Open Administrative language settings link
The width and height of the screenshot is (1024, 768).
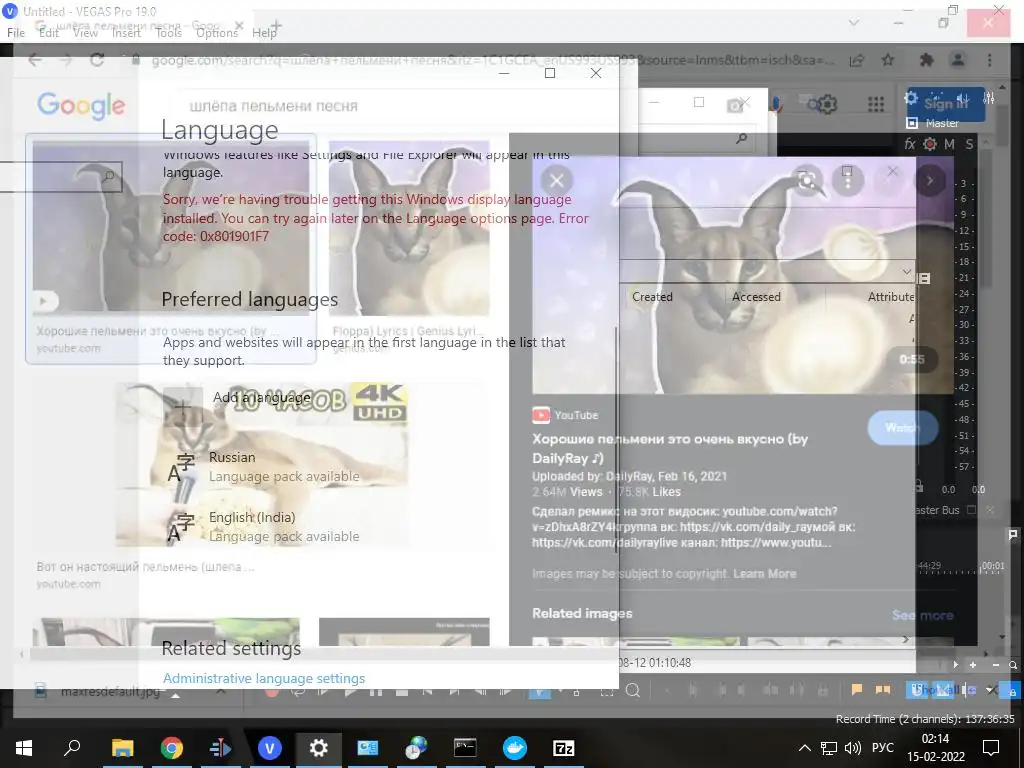[264, 678]
